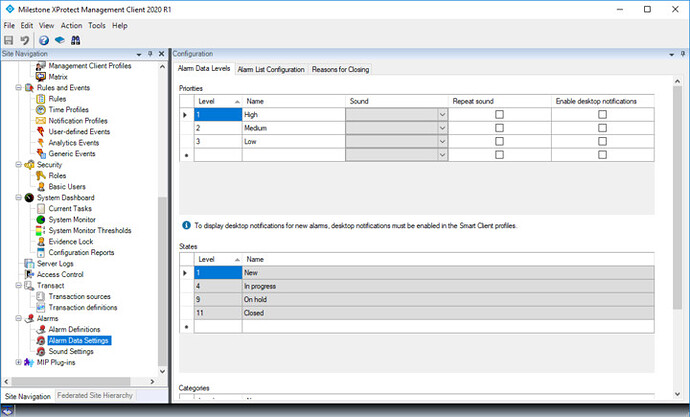The image size is (690, 417).
Task: Click the Undo toolbar icon
Action: 25,40
